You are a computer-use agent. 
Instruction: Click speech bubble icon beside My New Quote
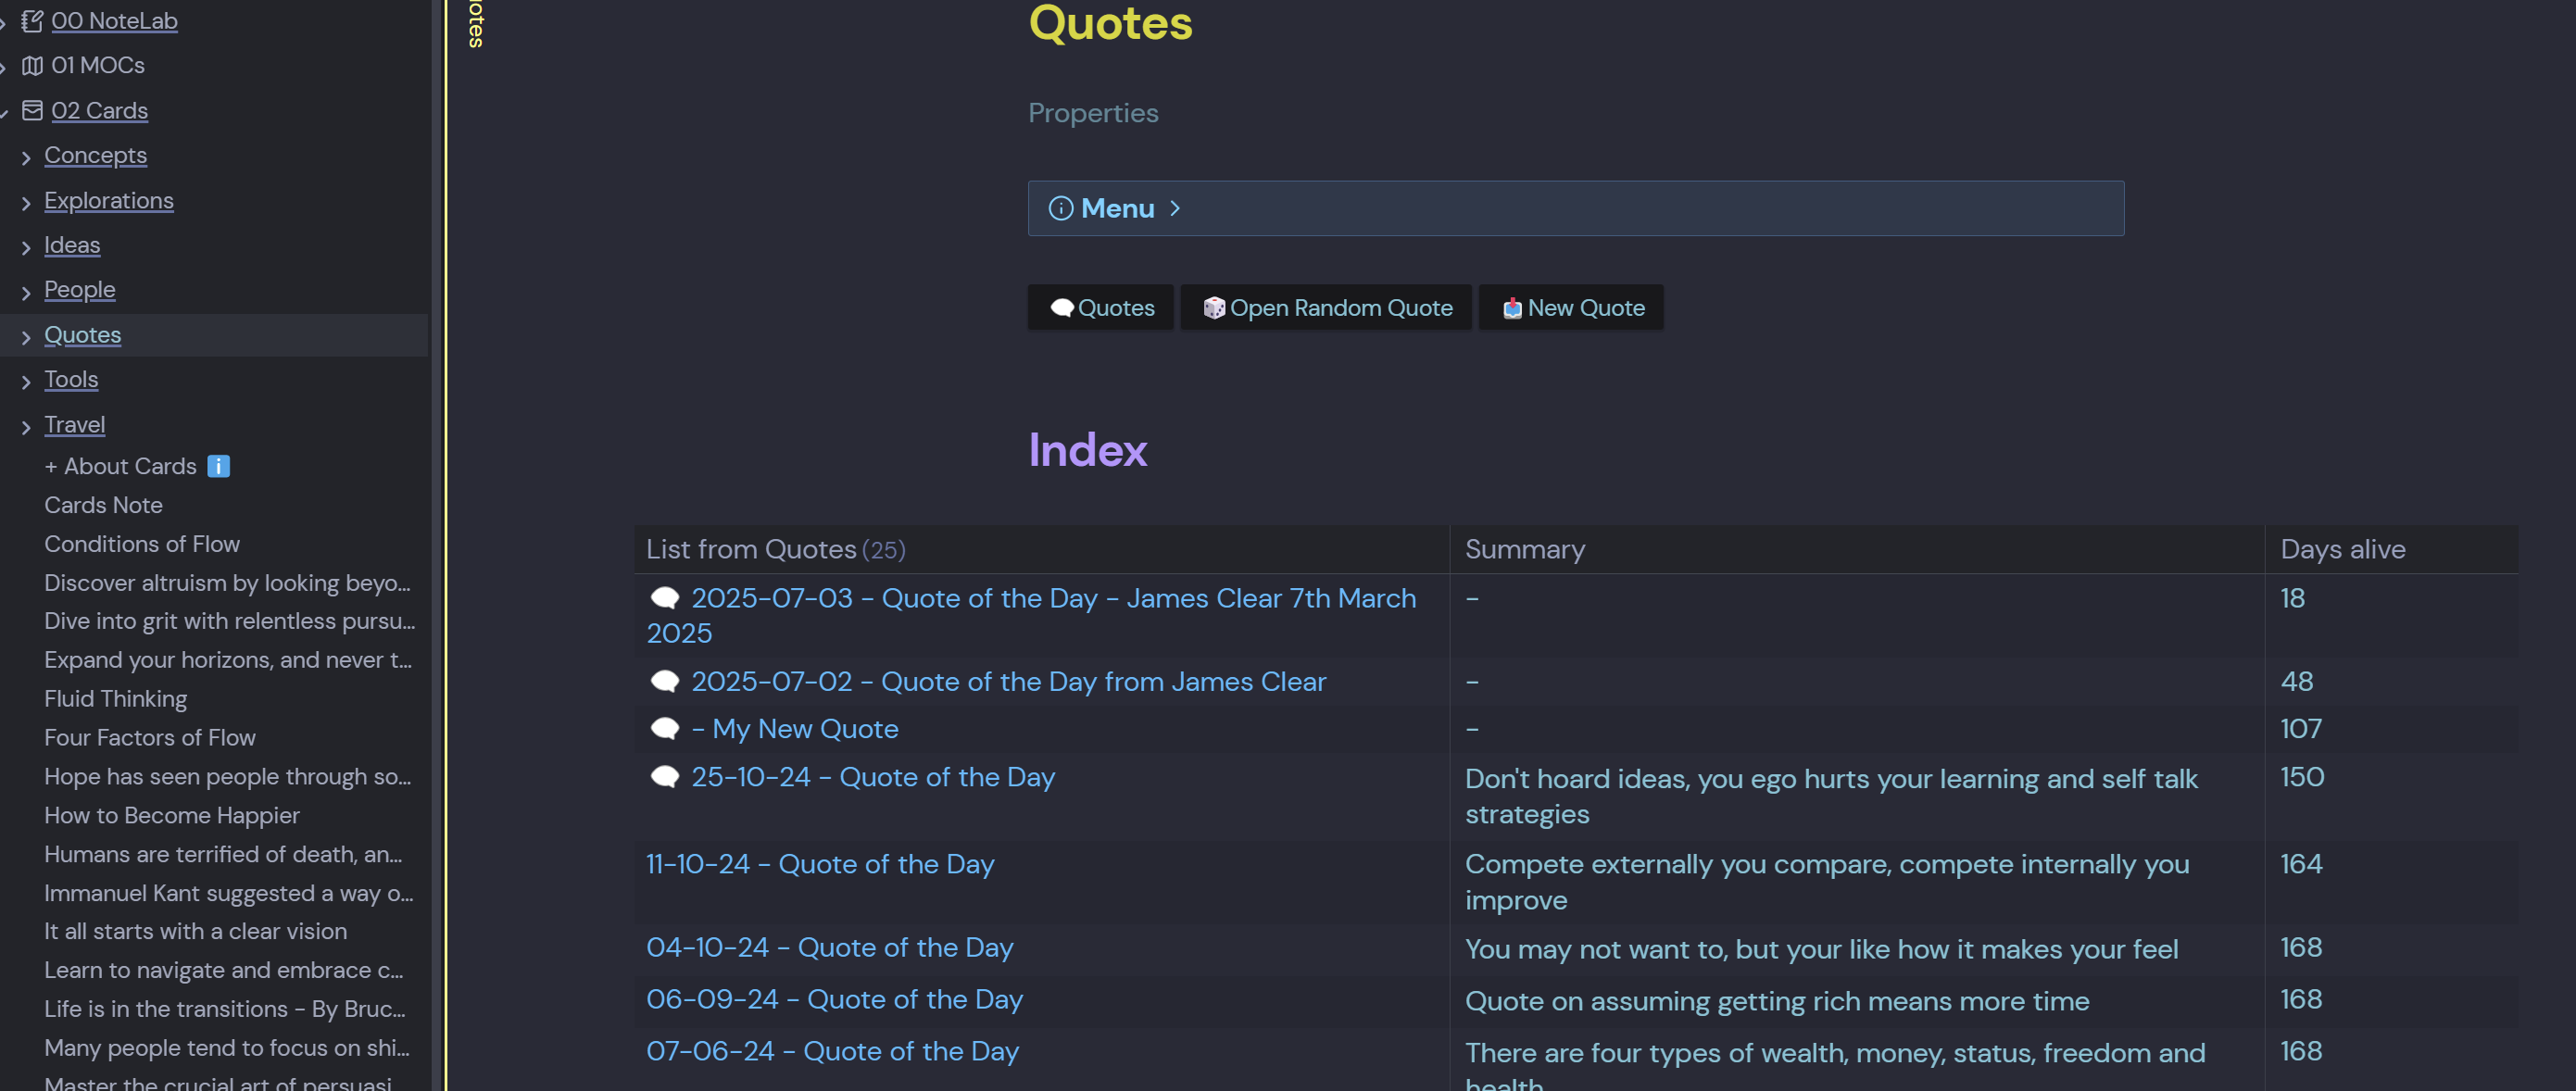click(x=665, y=729)
